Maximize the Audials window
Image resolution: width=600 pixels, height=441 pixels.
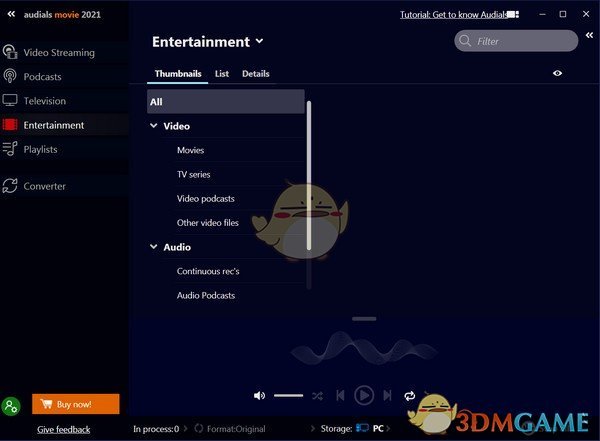point(563,14)
